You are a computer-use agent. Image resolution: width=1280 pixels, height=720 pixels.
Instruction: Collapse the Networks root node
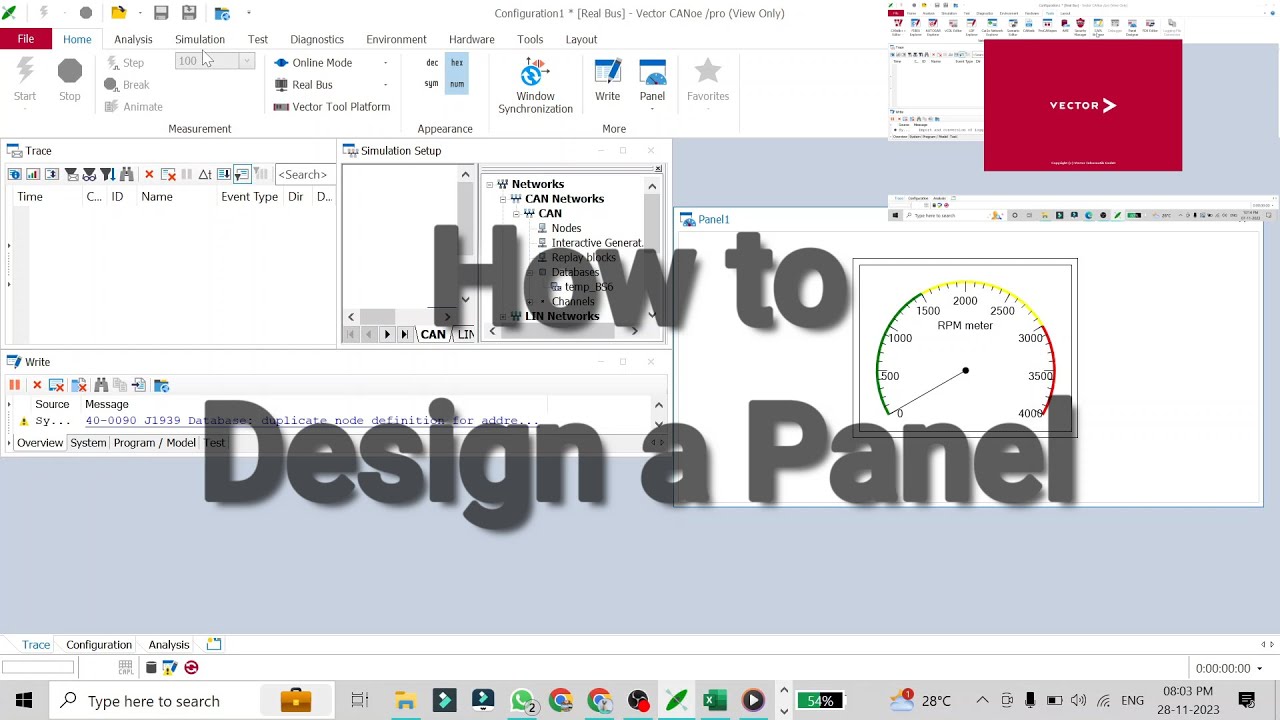490,185
